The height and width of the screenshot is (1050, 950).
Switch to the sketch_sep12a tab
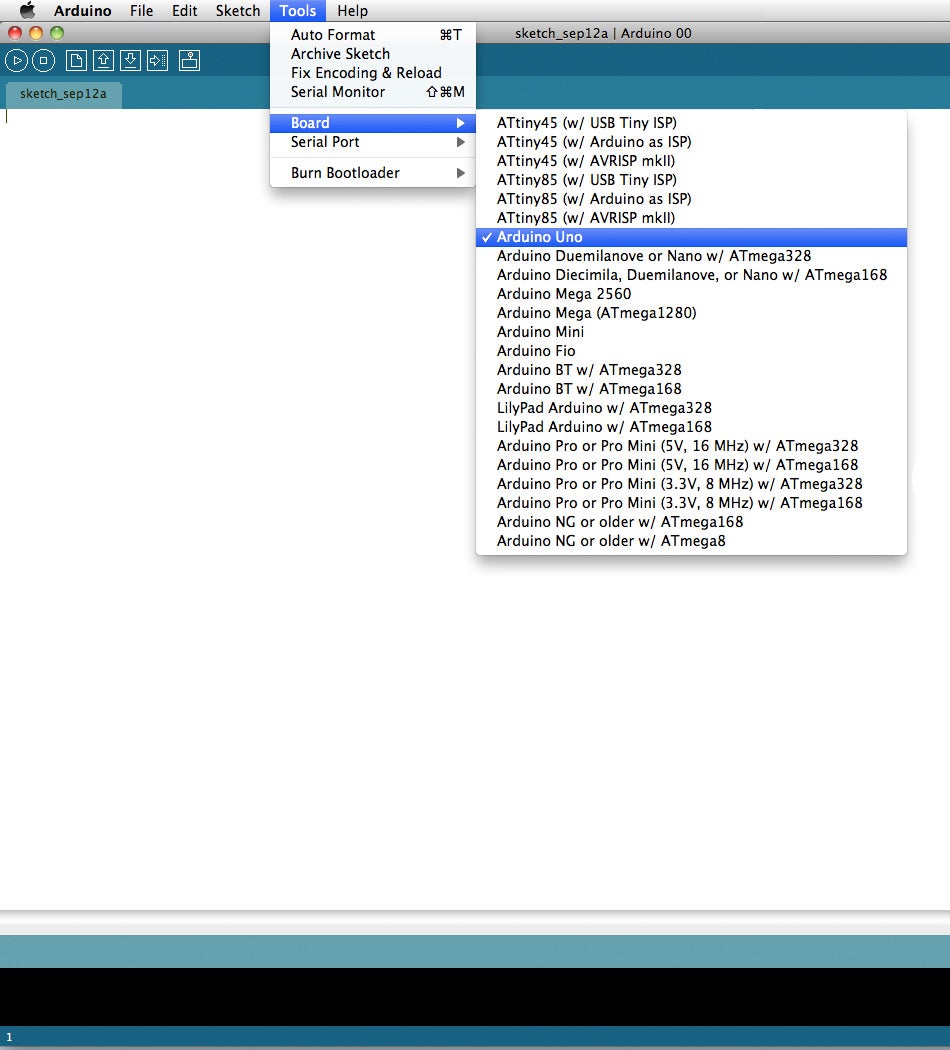coord(62,93)
